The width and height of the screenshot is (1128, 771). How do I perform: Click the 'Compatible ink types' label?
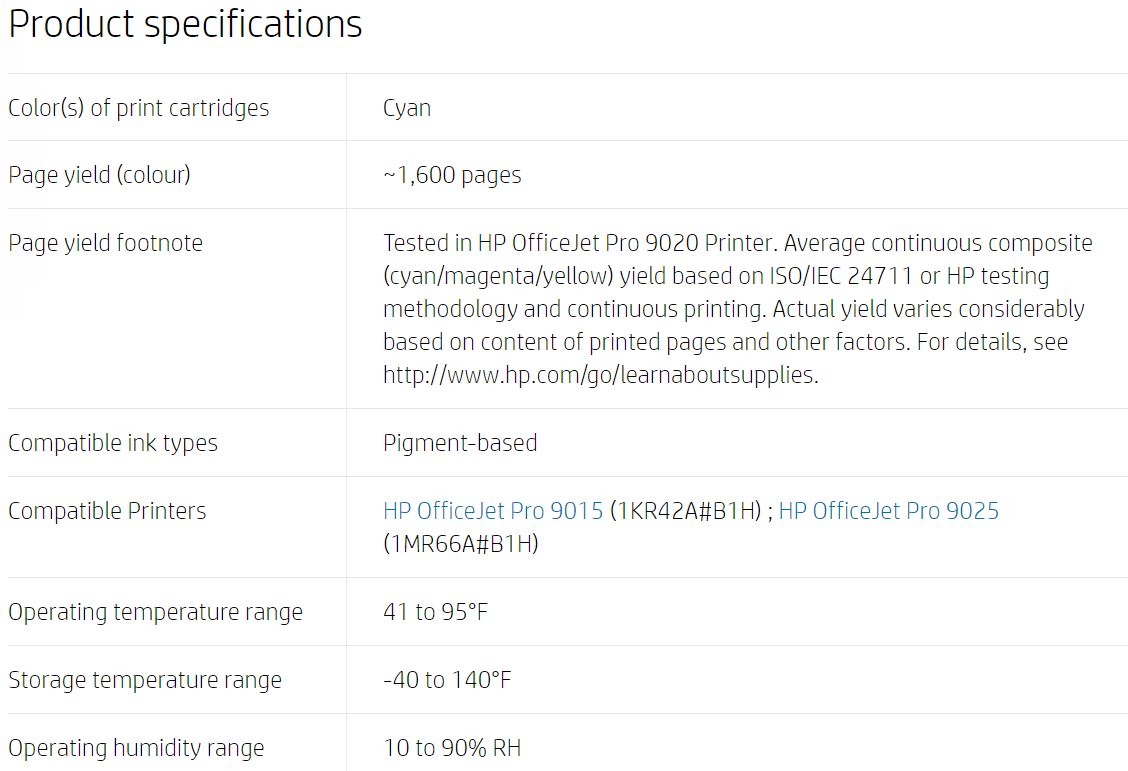pos(112,443)
